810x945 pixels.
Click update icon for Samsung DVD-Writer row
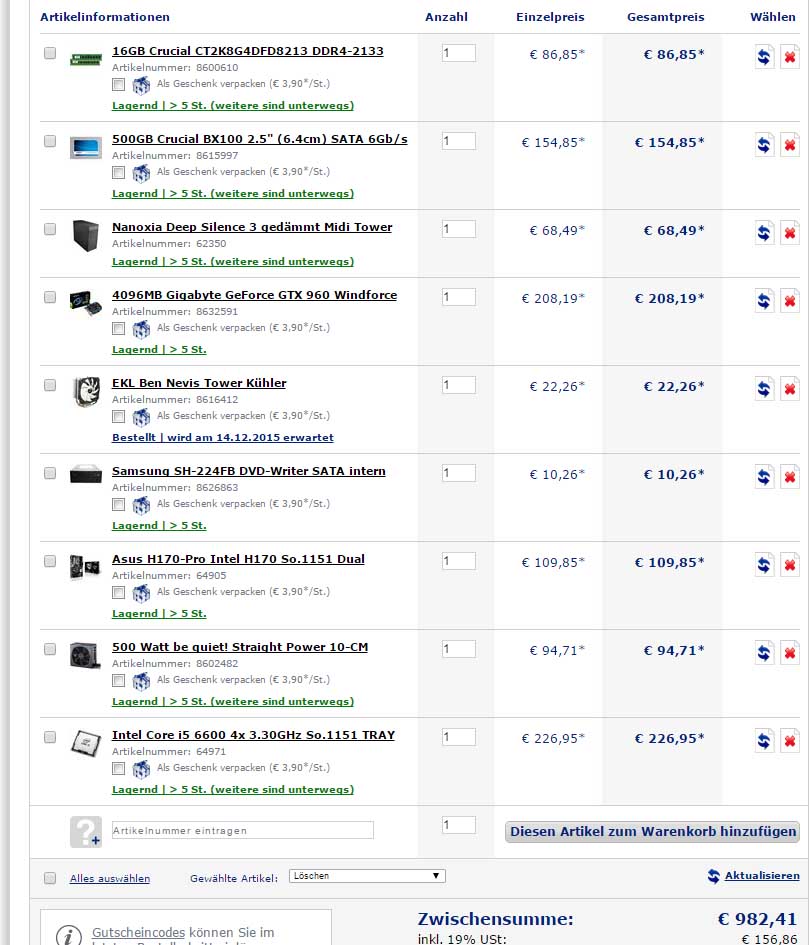pos(764,477)
